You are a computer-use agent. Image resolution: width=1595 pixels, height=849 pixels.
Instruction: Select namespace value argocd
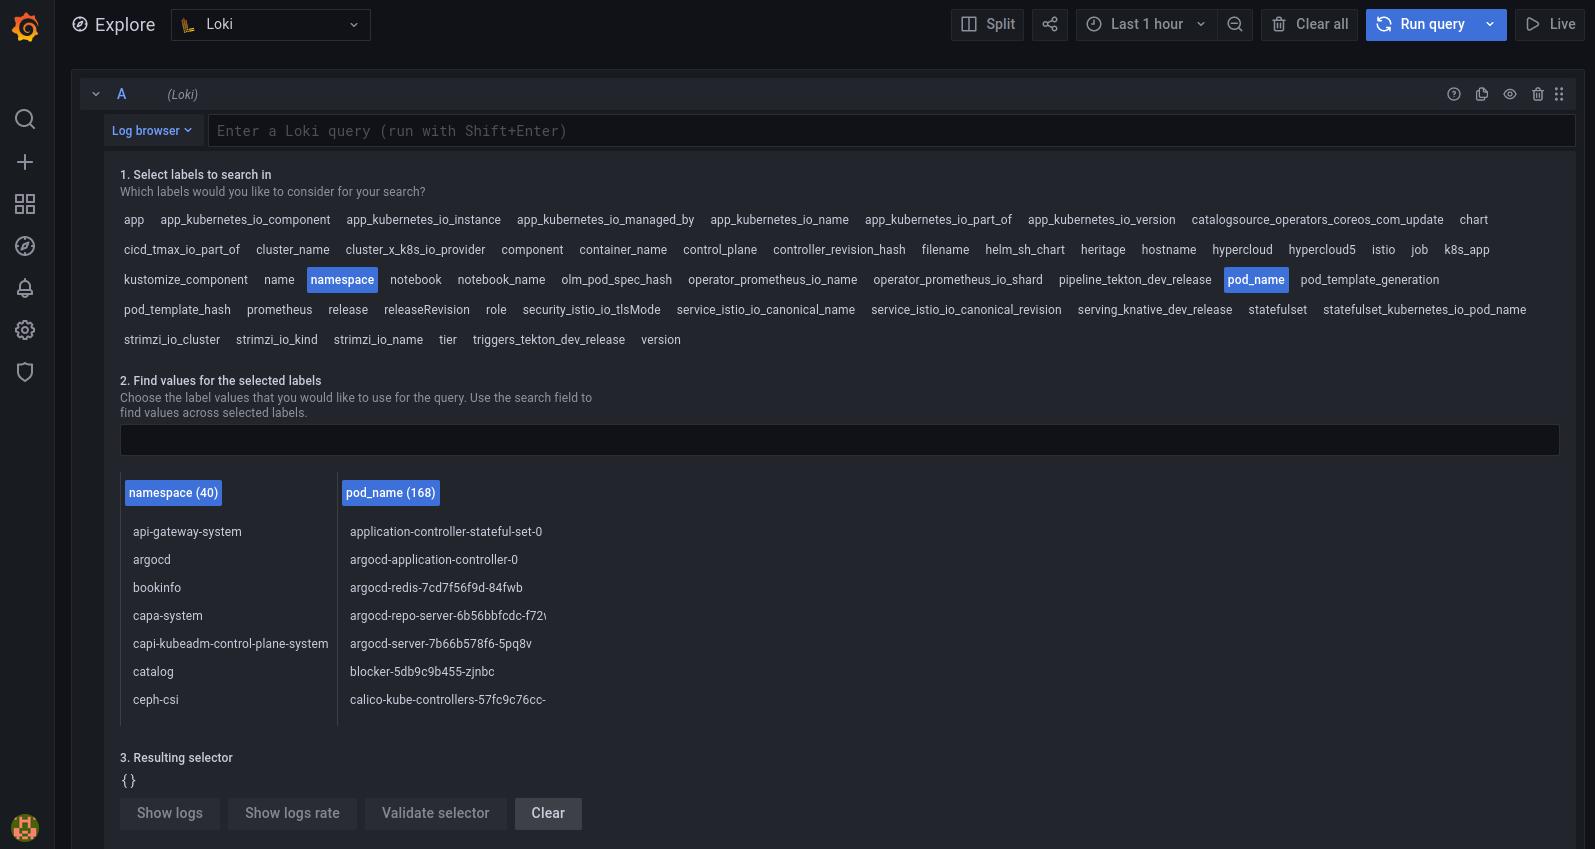151,560
